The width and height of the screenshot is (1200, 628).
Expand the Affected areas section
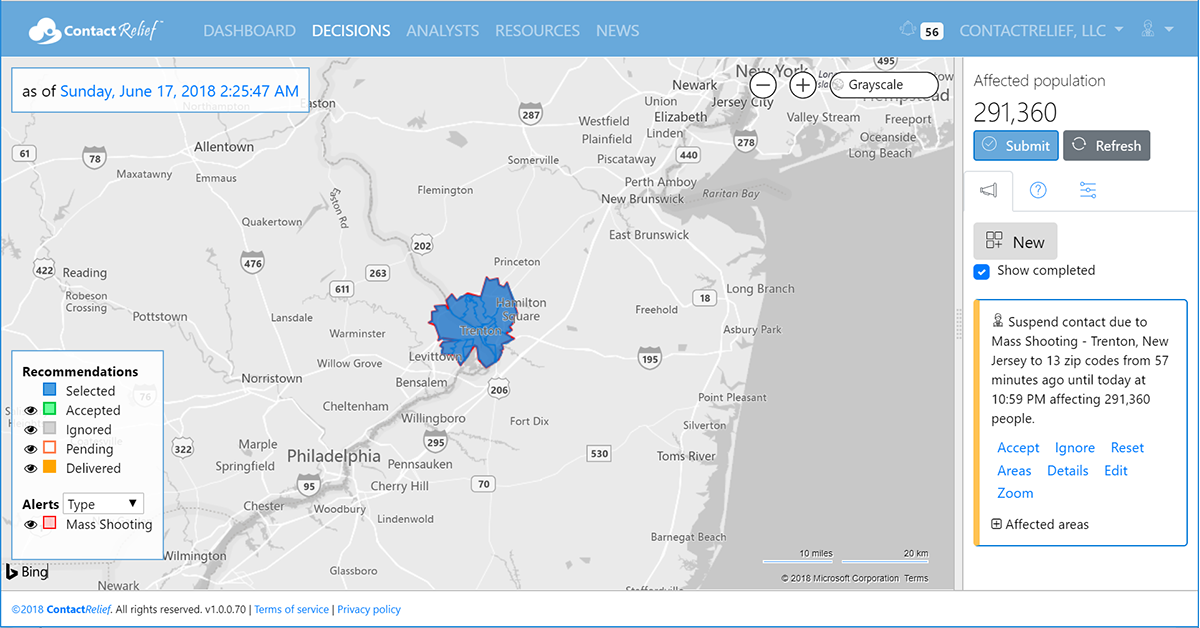[1040, 524]
